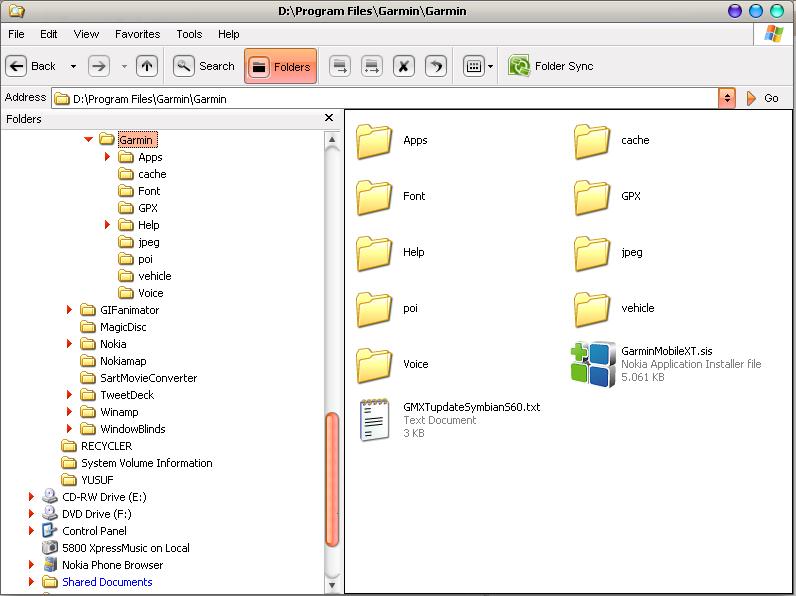Click the Copy To toolbar icon
The height and width of the screenshot is (596, 796).
click(x=372, y=66)
